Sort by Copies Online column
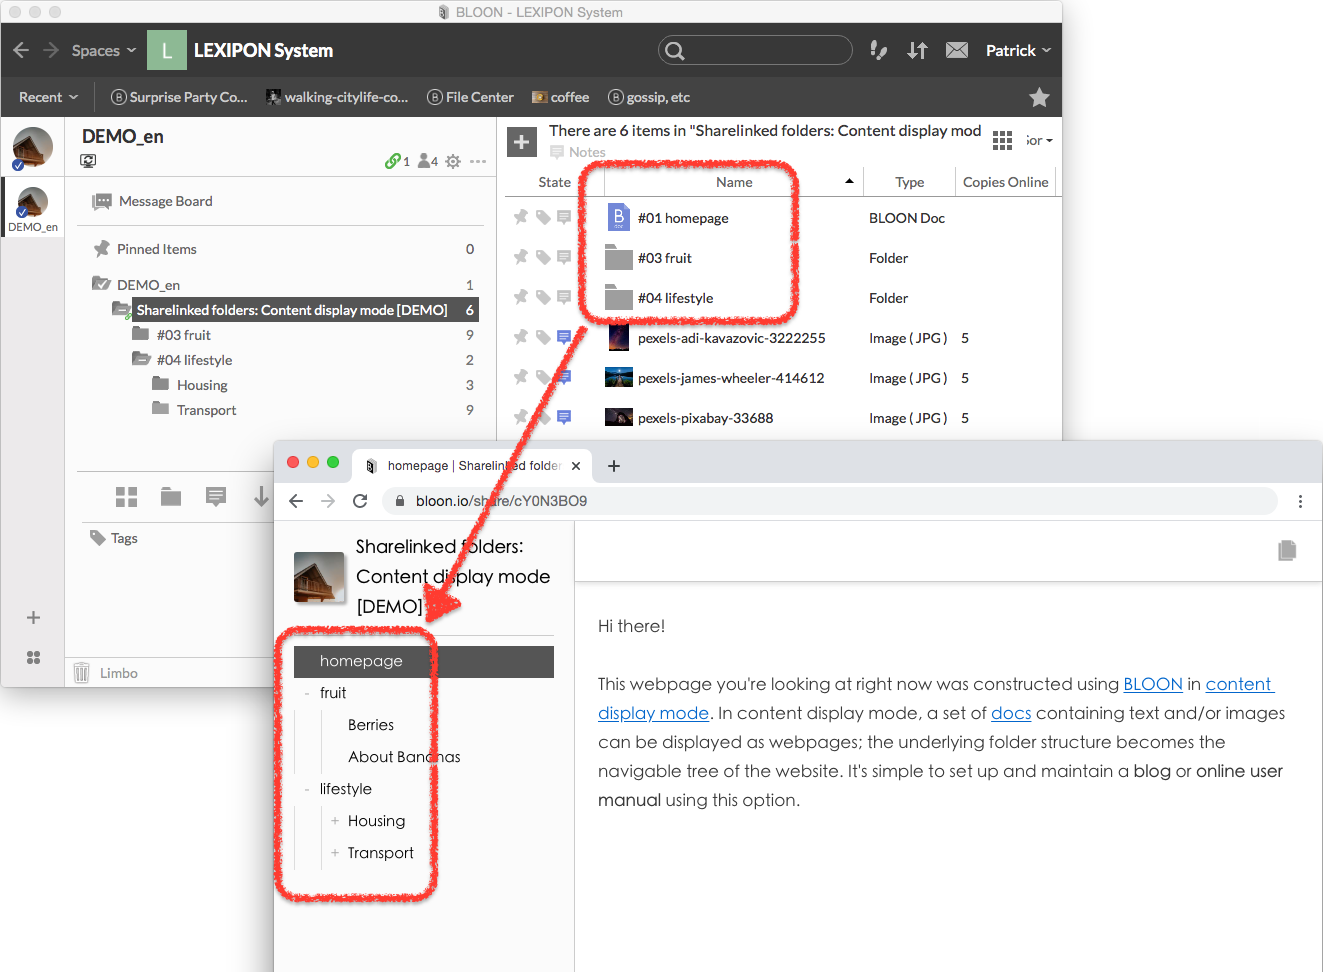1323x972 pixels. pos(1005,182)
